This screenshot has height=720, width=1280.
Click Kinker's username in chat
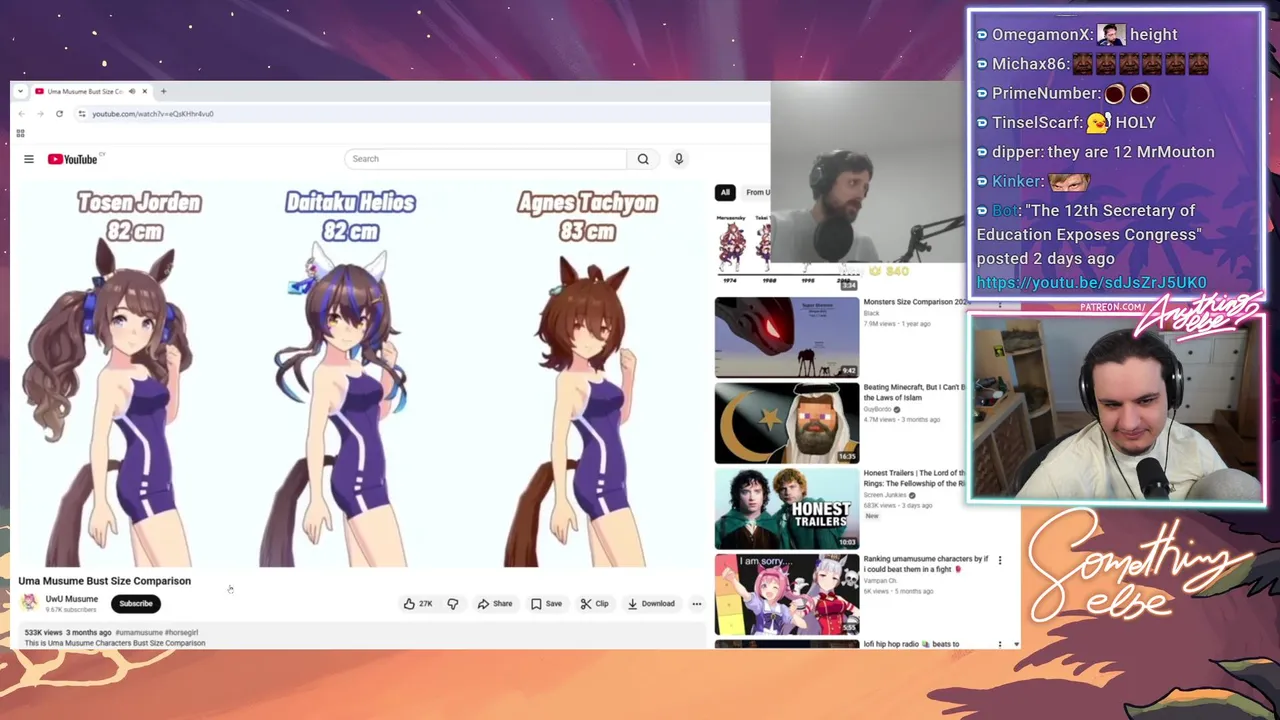[x=1016, y=181]
